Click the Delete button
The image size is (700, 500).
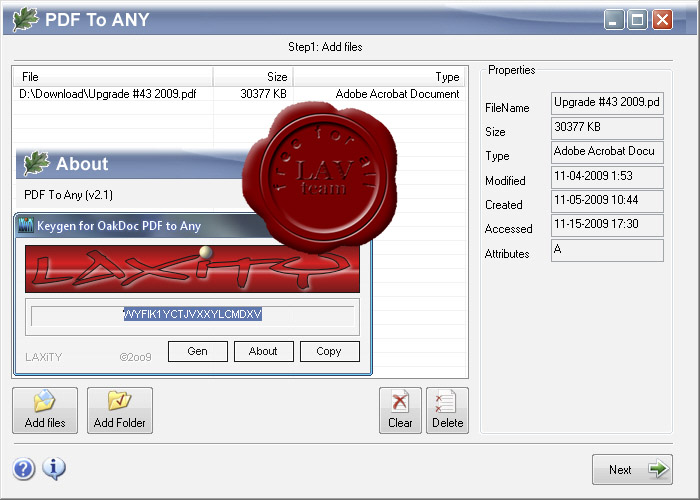click(x=447, y=410)
